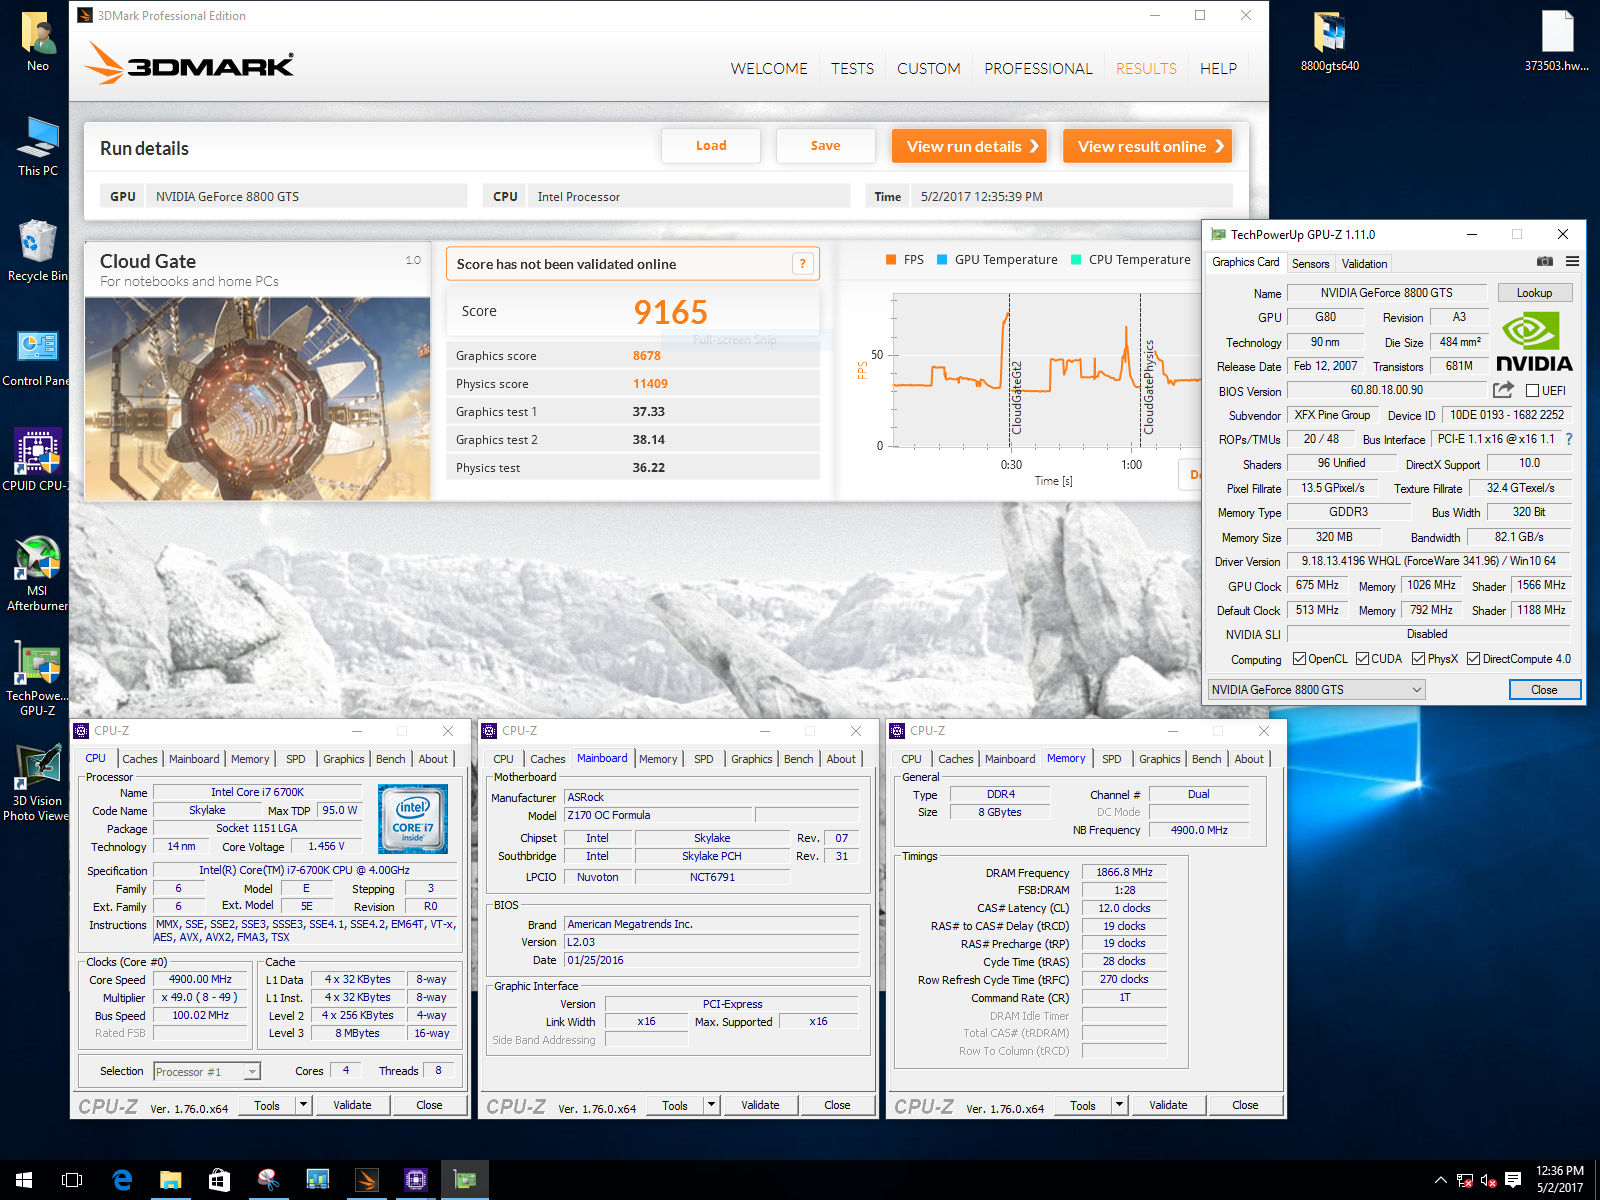Select the This PC desktop icon
The width and height of the screenshot is (1600, 1200).
point(38,147)
